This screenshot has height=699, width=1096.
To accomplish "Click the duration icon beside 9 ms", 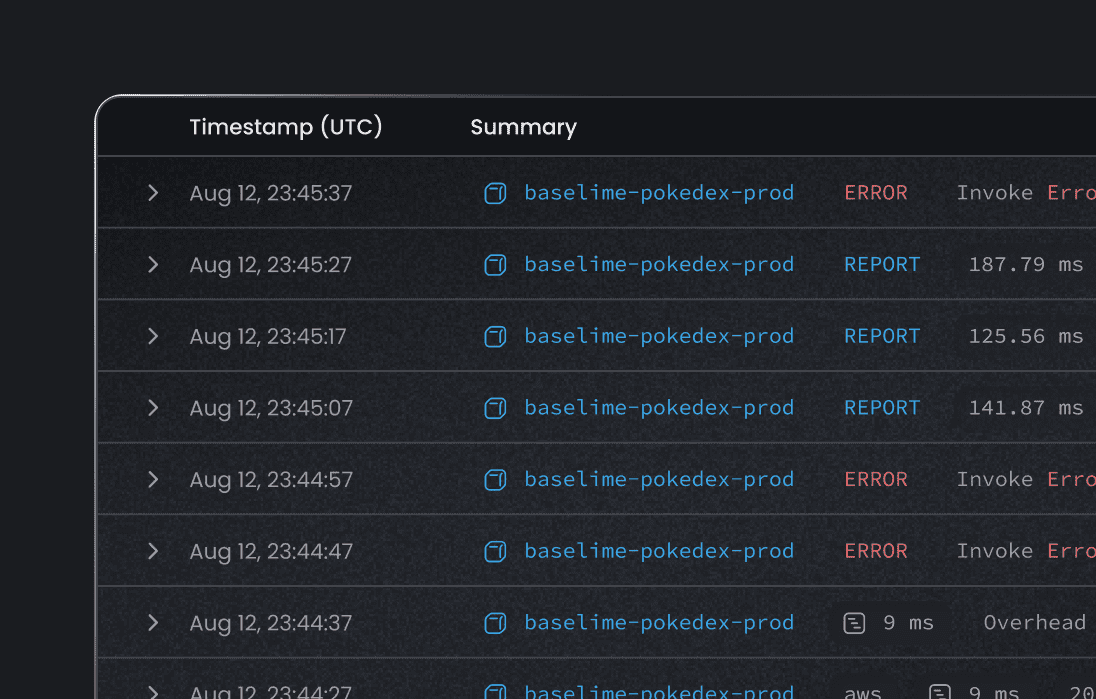I will click(854, 623).
